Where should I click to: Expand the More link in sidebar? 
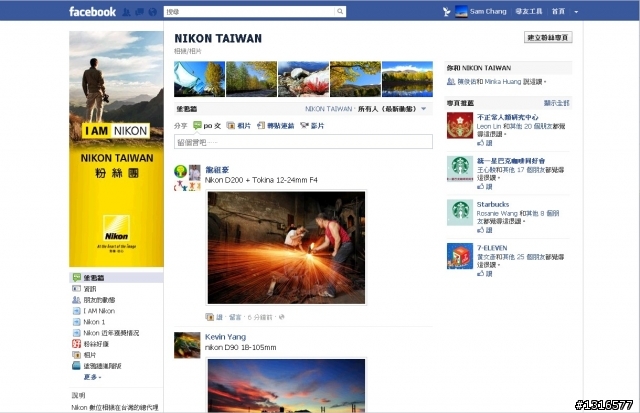(x=93, y=377)
